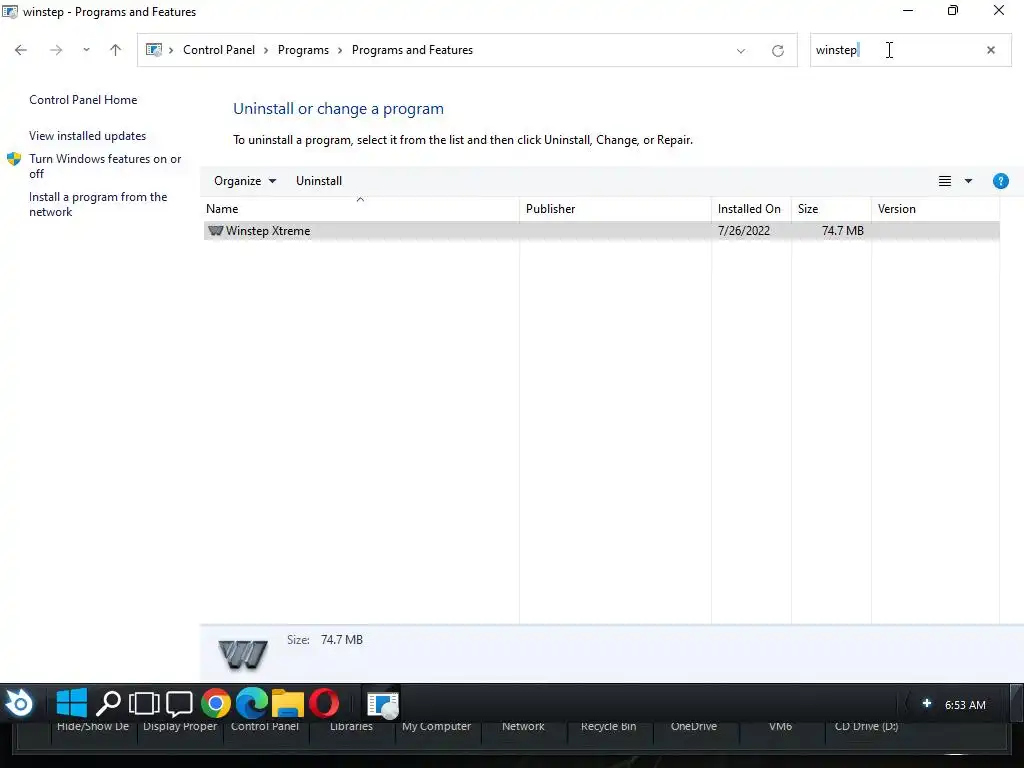Sort by the Size column header
The height and width of the screenshot is (768, 1024).
[831, 209]
